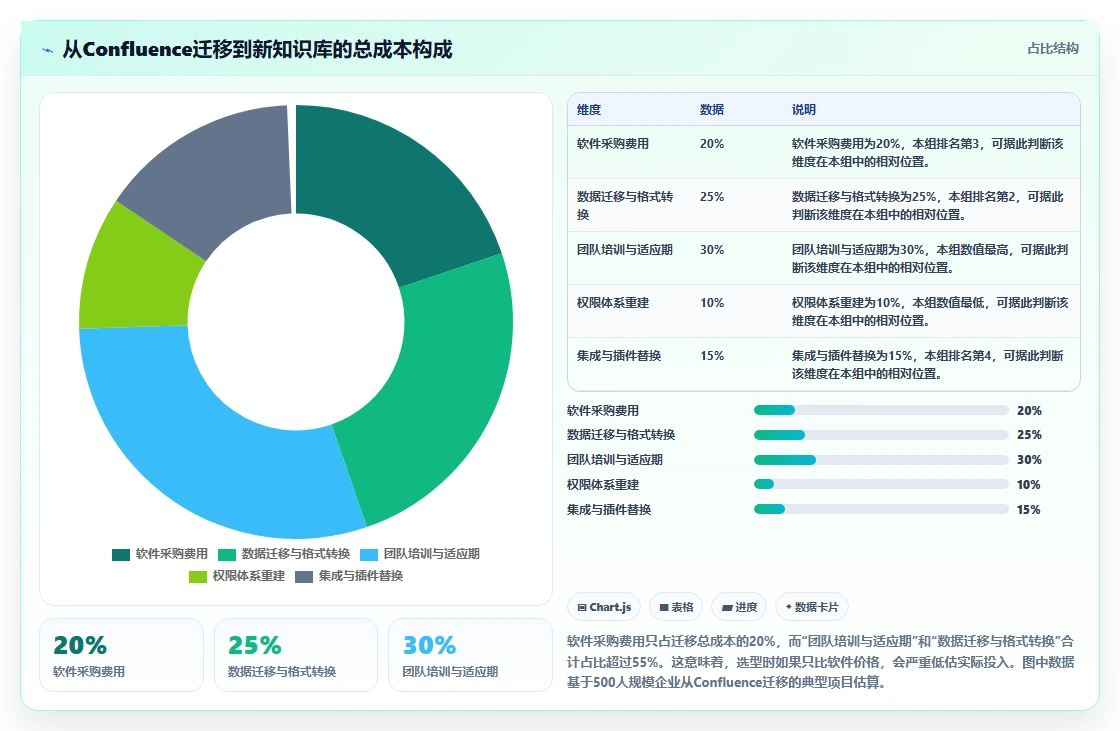This screenshot has height=731, width=1120.
Task: Select the 团队培训与适应期 table row name
Action: (x=625, y=250)
